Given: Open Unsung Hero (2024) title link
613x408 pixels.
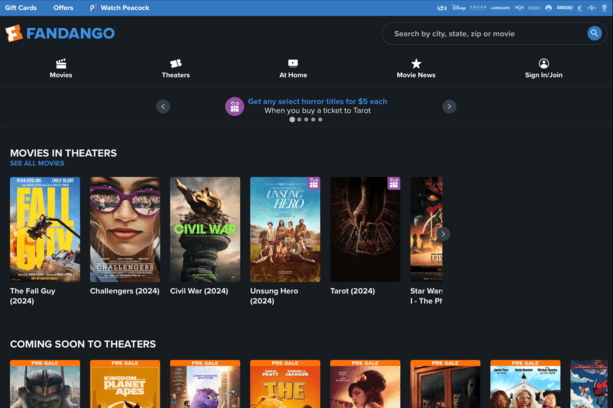Looking at the screenshot, I should pyautogui.click(x=274, y=296).
